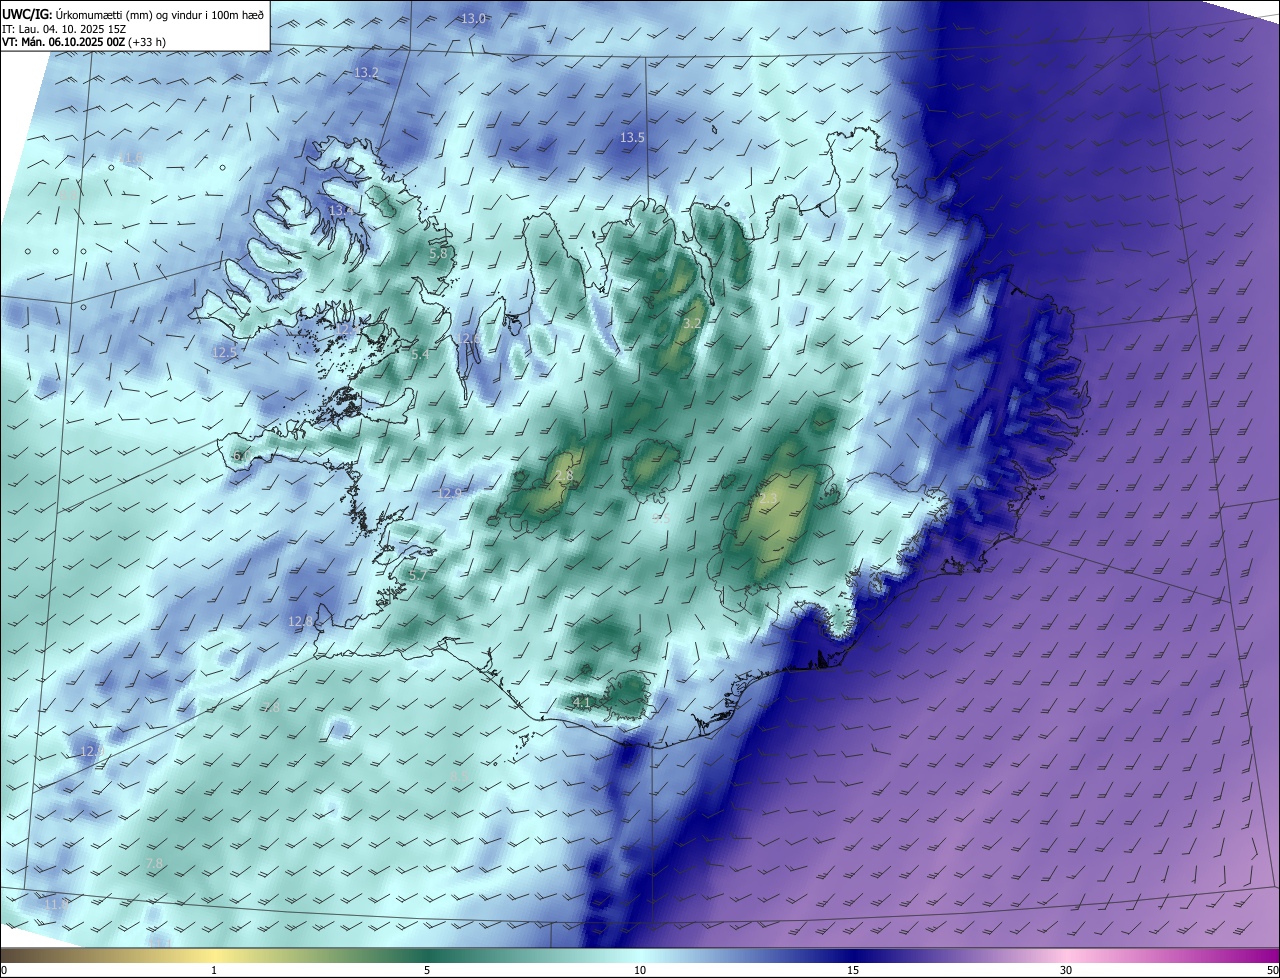
Task: Click the 5.4 value label on map
Action: (420, 354)
